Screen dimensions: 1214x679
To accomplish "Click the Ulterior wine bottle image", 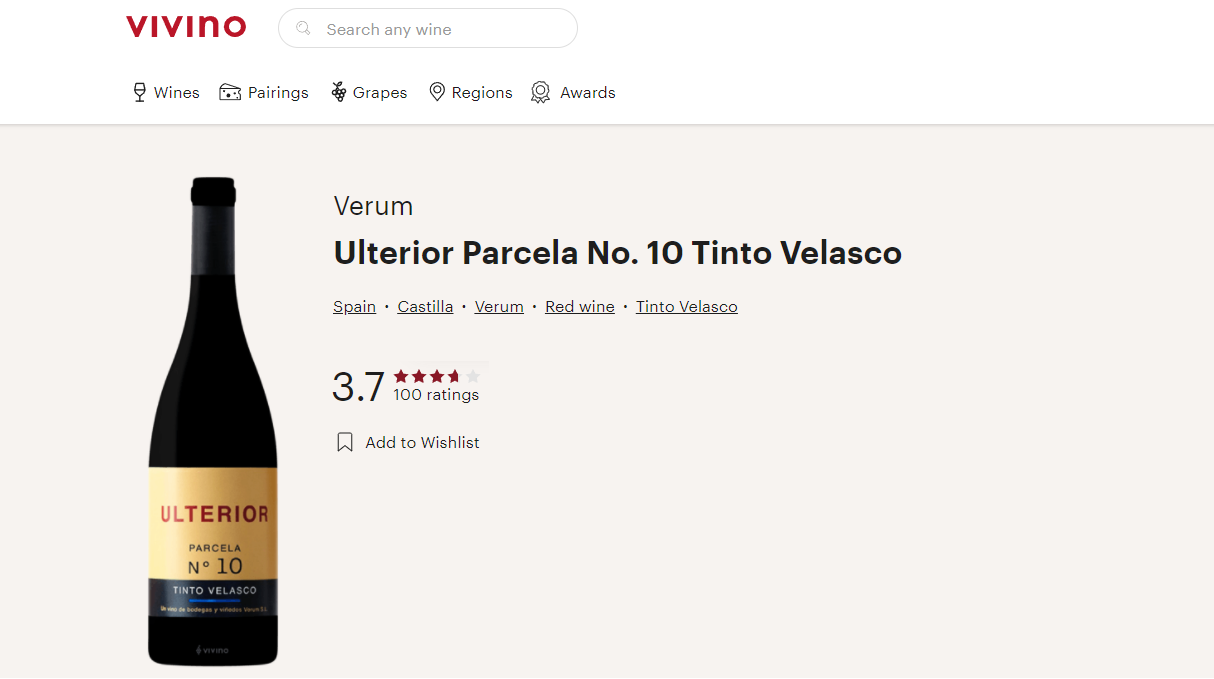I will click(213, 421).
